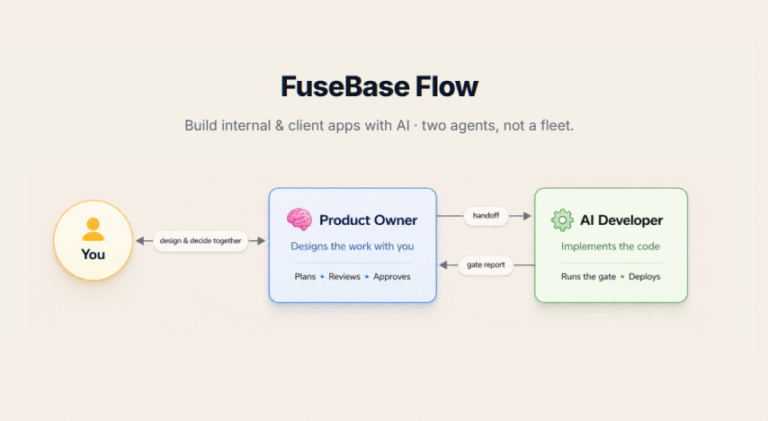Viewport: 768px width, 421px height.
Task: Click 'Designs the work with you' text
Action: click(x=352, y=246)
